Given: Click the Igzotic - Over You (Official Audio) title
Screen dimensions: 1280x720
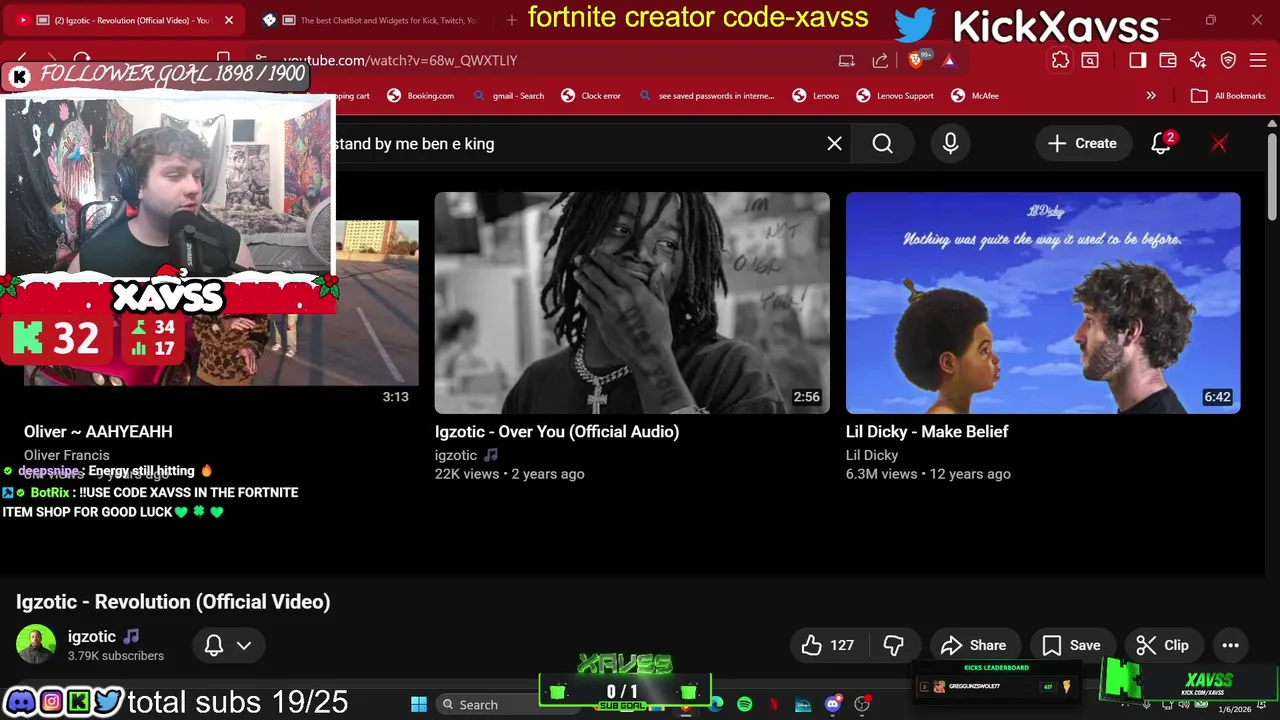Looking at the screenshot, I should point(557,432).
